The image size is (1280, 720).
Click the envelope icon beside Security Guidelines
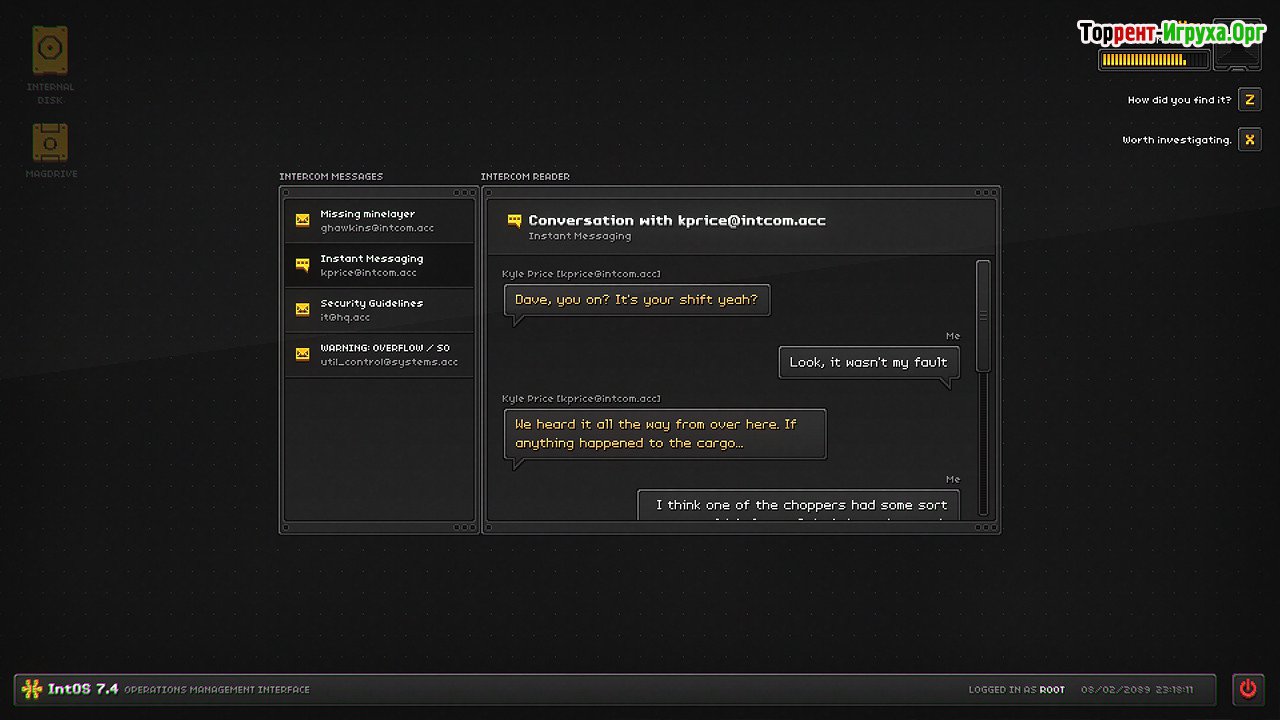pos(302,310)
